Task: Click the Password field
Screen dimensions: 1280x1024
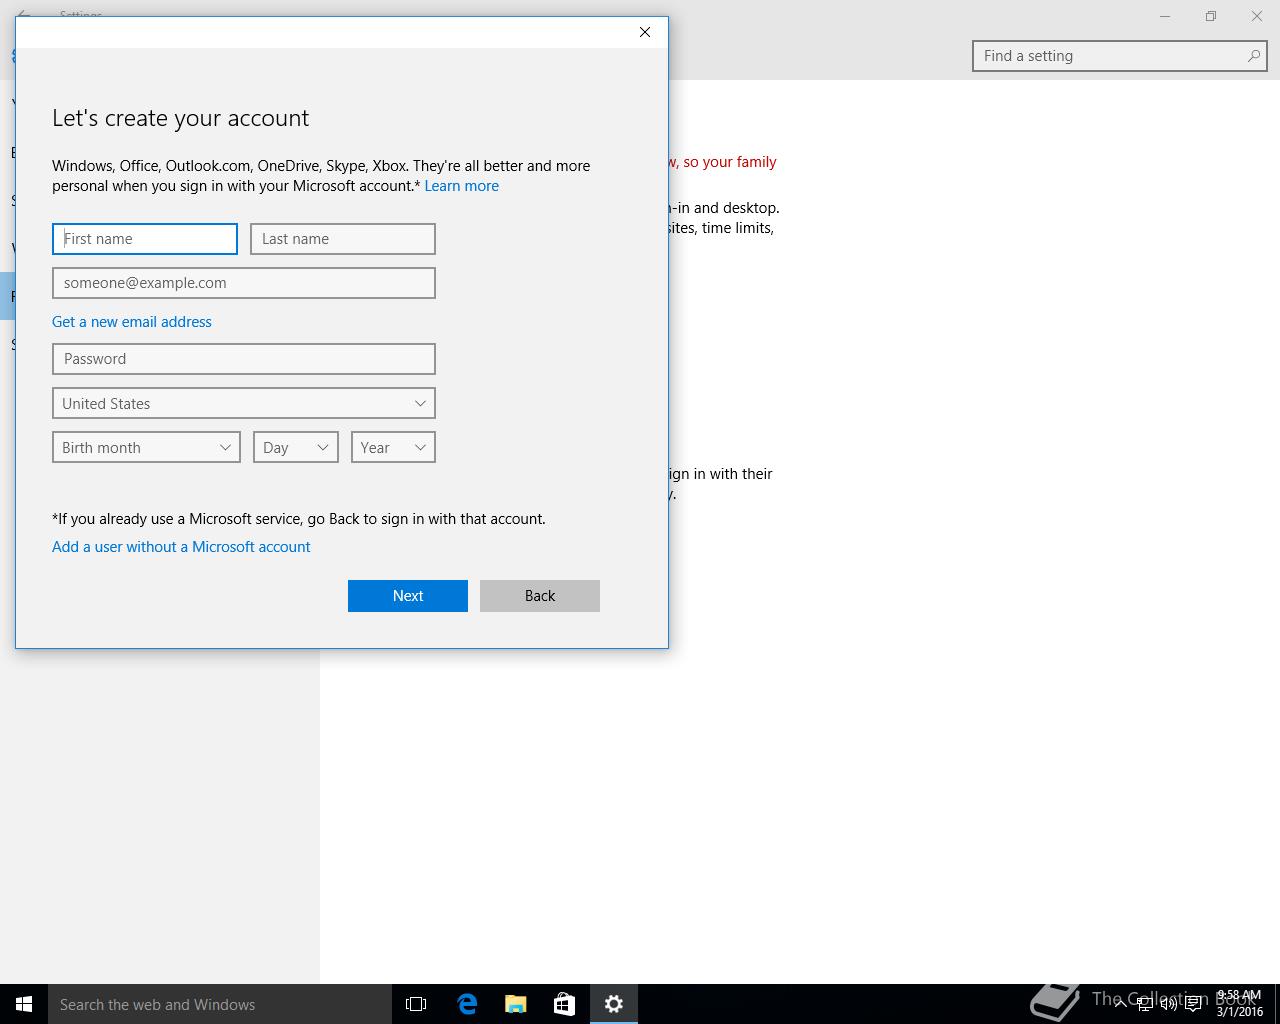Action: pos(244,359)
